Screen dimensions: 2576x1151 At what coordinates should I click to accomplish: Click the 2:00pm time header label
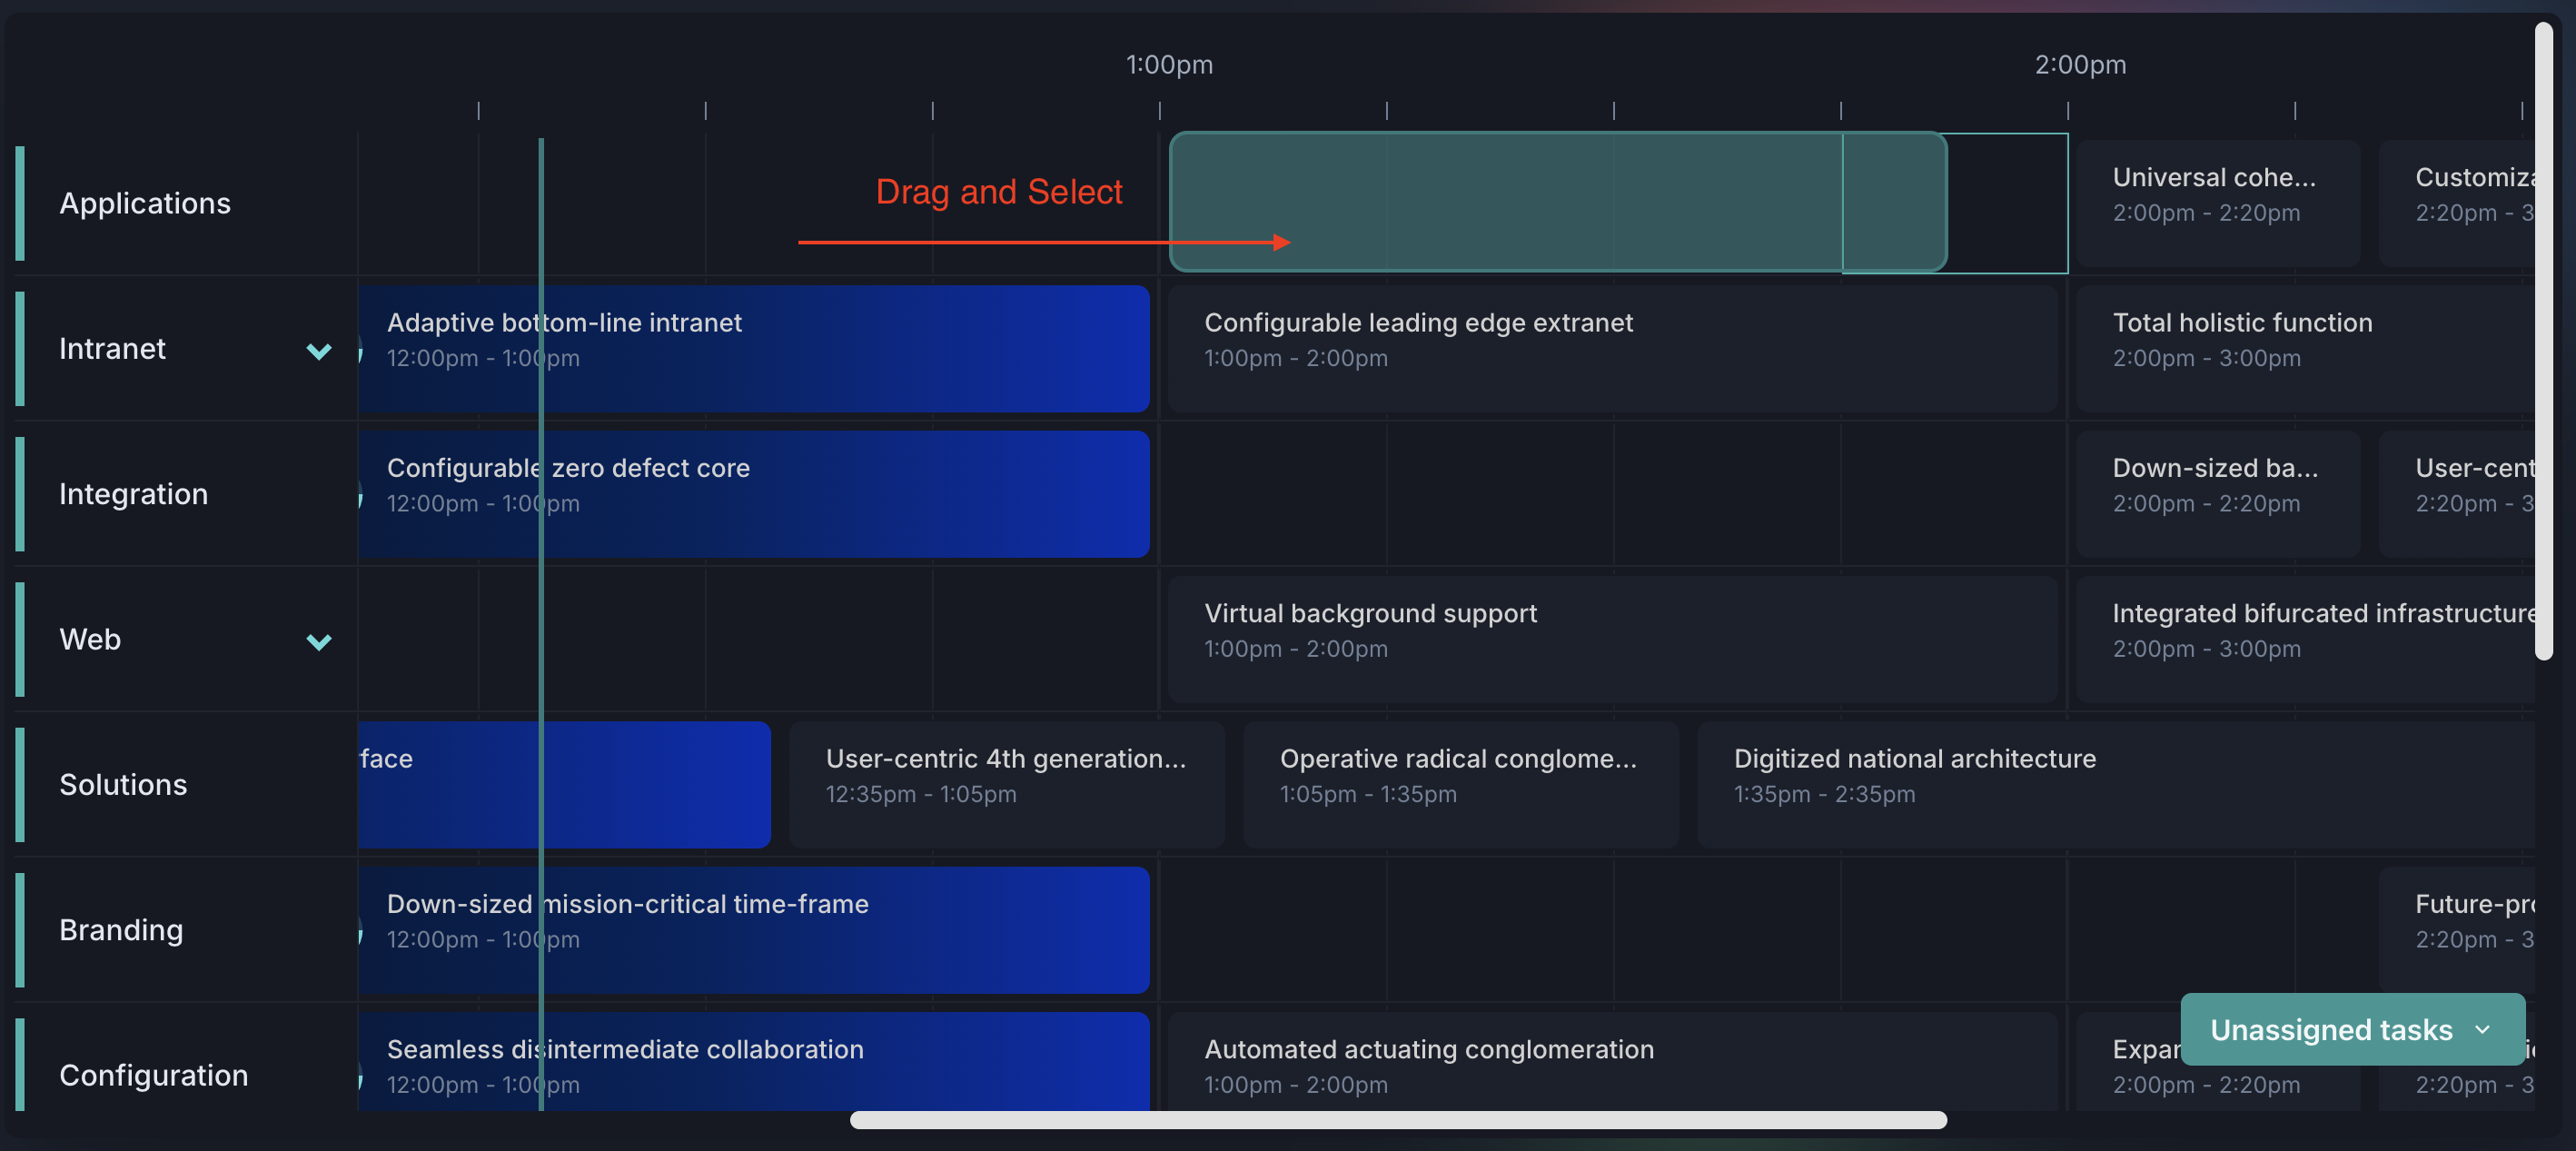click(x=2080, y=65)
